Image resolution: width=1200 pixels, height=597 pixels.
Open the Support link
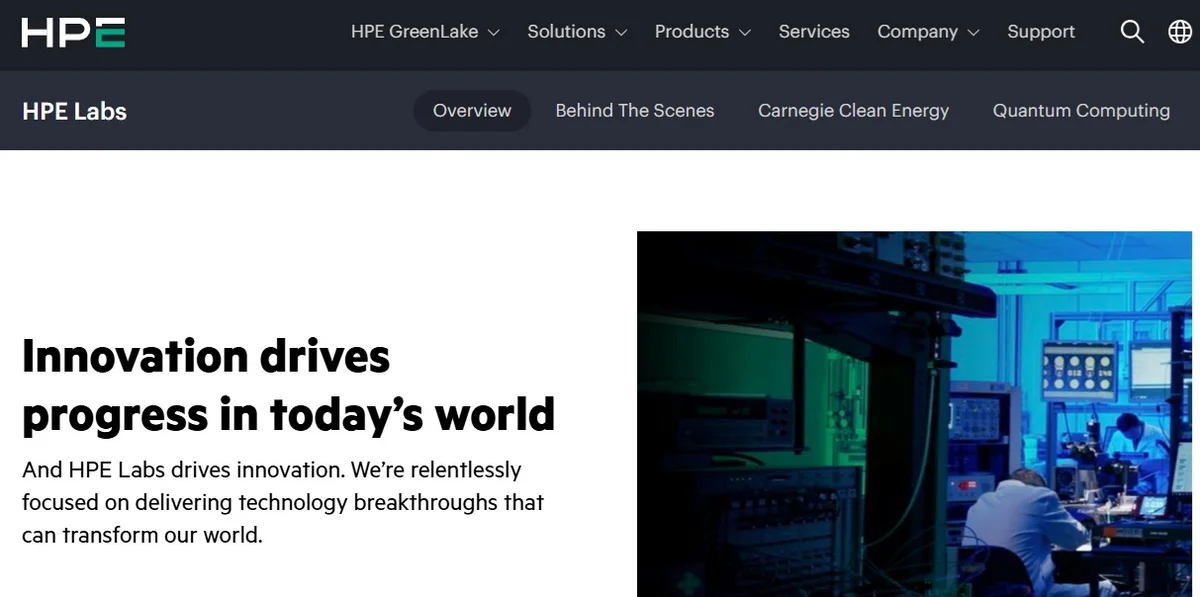coord(1041,32)
